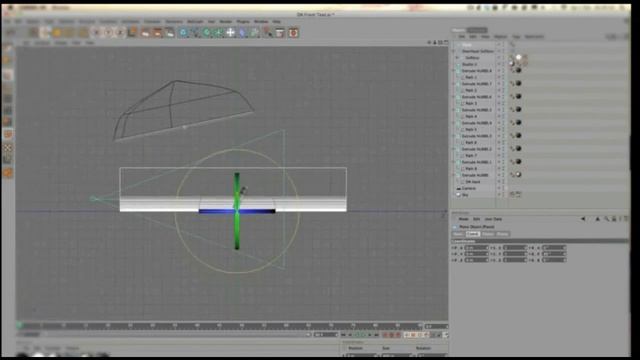Toggle the X-axis lock icon
This screenshot has width=640, height=360.
[x=96, y=32]
